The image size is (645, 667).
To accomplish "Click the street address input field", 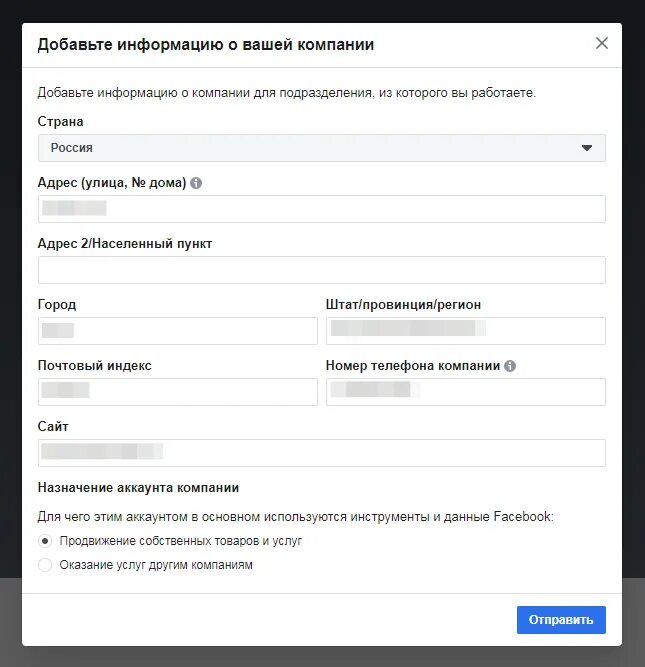I will (321, 209).
